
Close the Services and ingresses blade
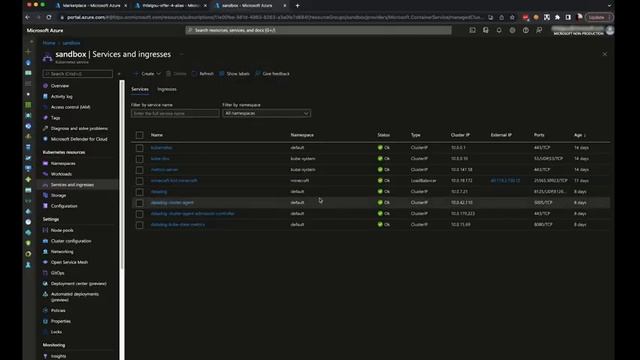pyautogui.click(x=605, y=54)
